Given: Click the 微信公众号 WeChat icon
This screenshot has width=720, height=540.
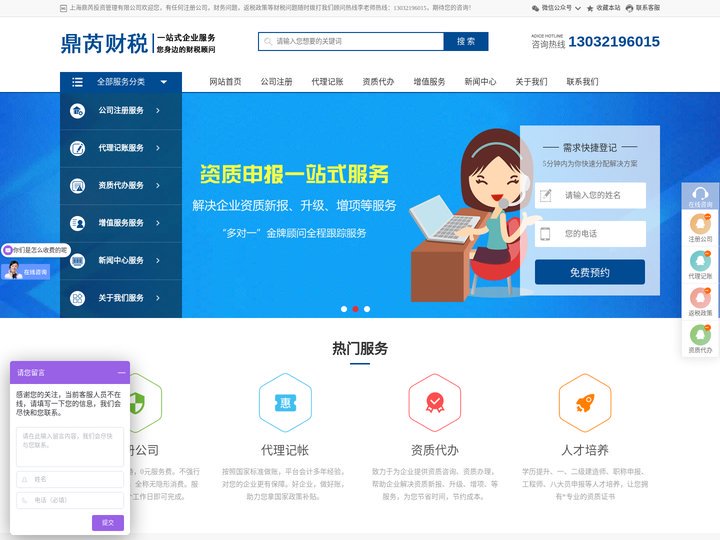Looking at the screenshot, I should click(535, 8).
